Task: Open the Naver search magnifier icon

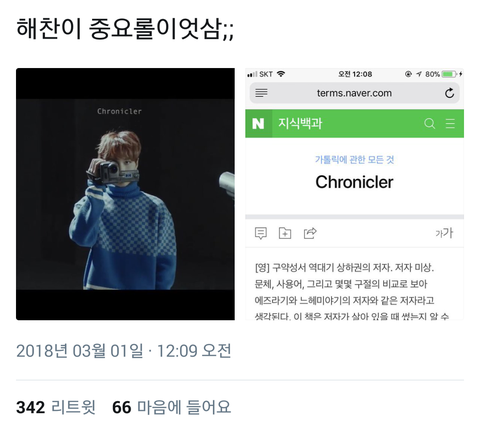Action: point(429,123)
